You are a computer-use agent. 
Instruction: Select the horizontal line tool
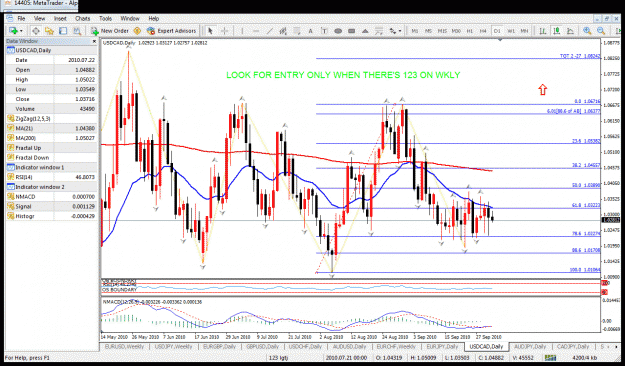[256, 31]
